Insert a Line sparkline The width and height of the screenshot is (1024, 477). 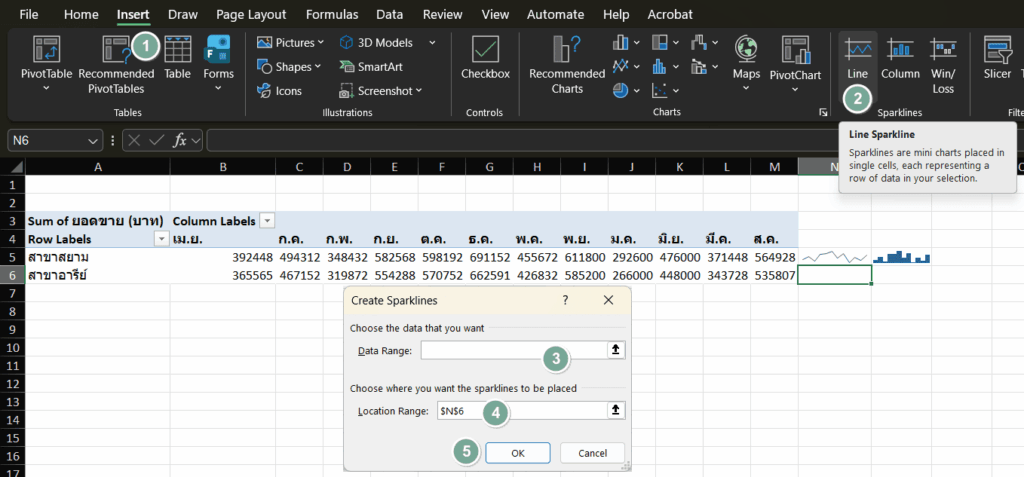(x=857, y=60)
